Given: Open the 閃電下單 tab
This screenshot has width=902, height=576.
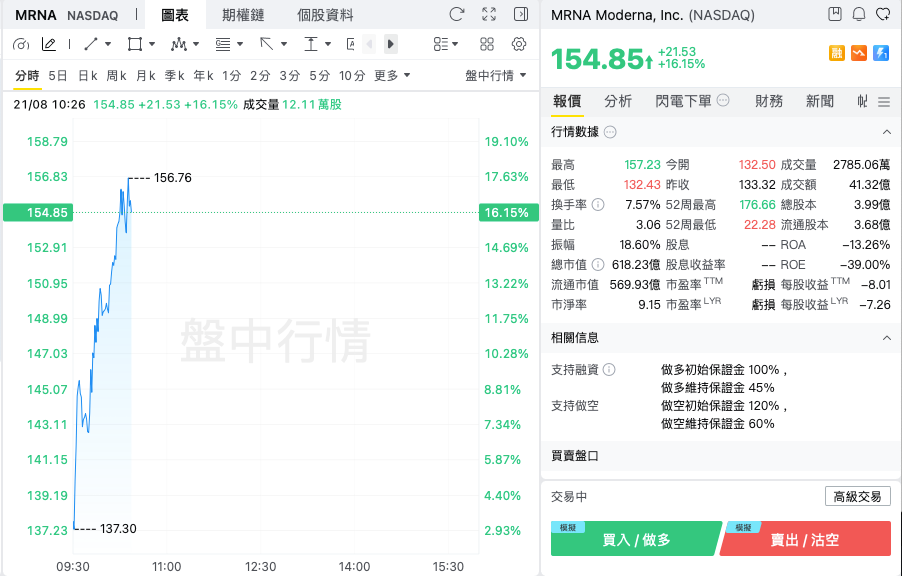Looking at the screenshot, I should [683, 101].
